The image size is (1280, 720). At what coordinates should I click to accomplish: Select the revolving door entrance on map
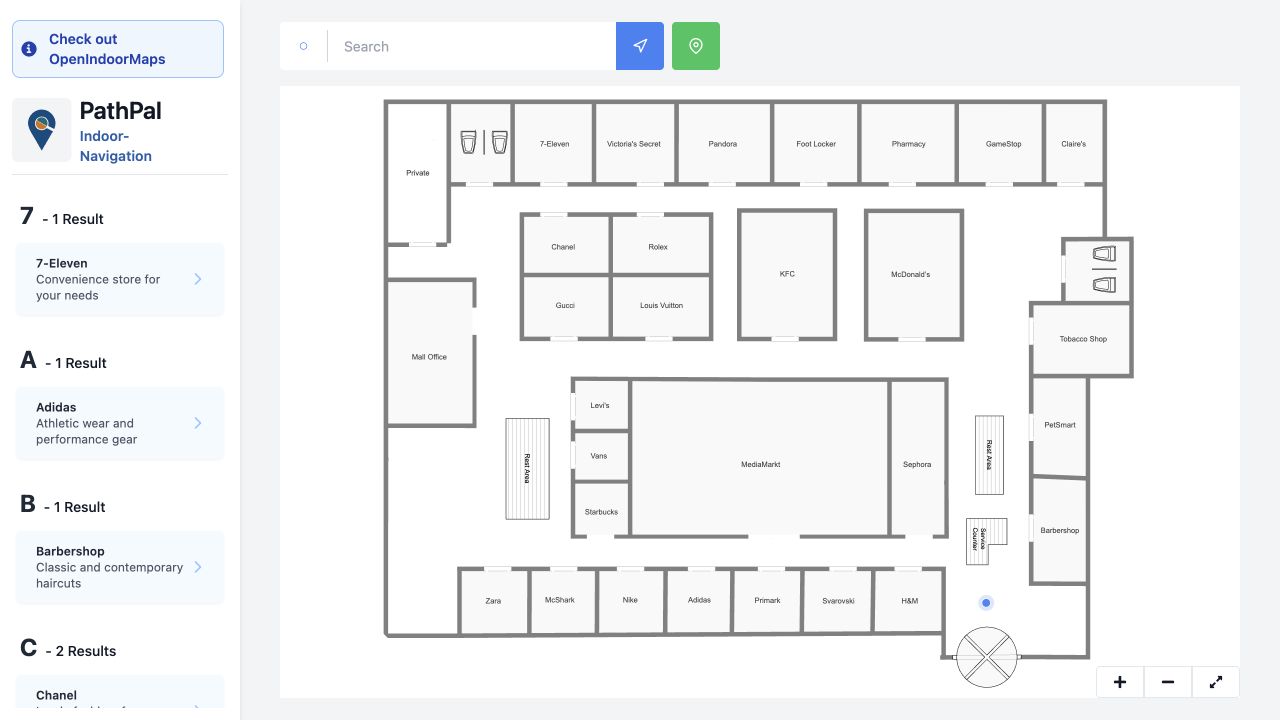(986, 657)
